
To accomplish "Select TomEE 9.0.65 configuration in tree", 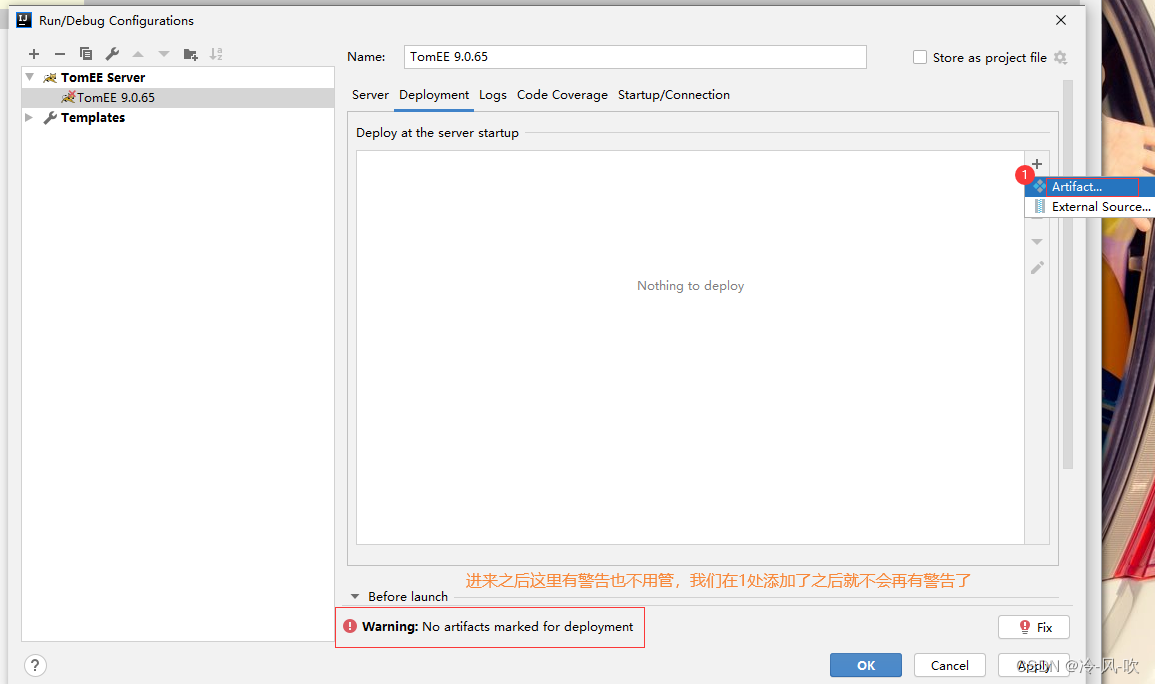I will (178, 97).
